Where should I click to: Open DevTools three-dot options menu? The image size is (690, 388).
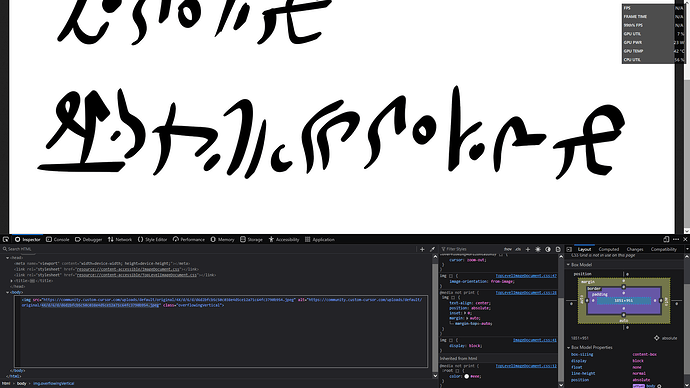pos(675,239)
